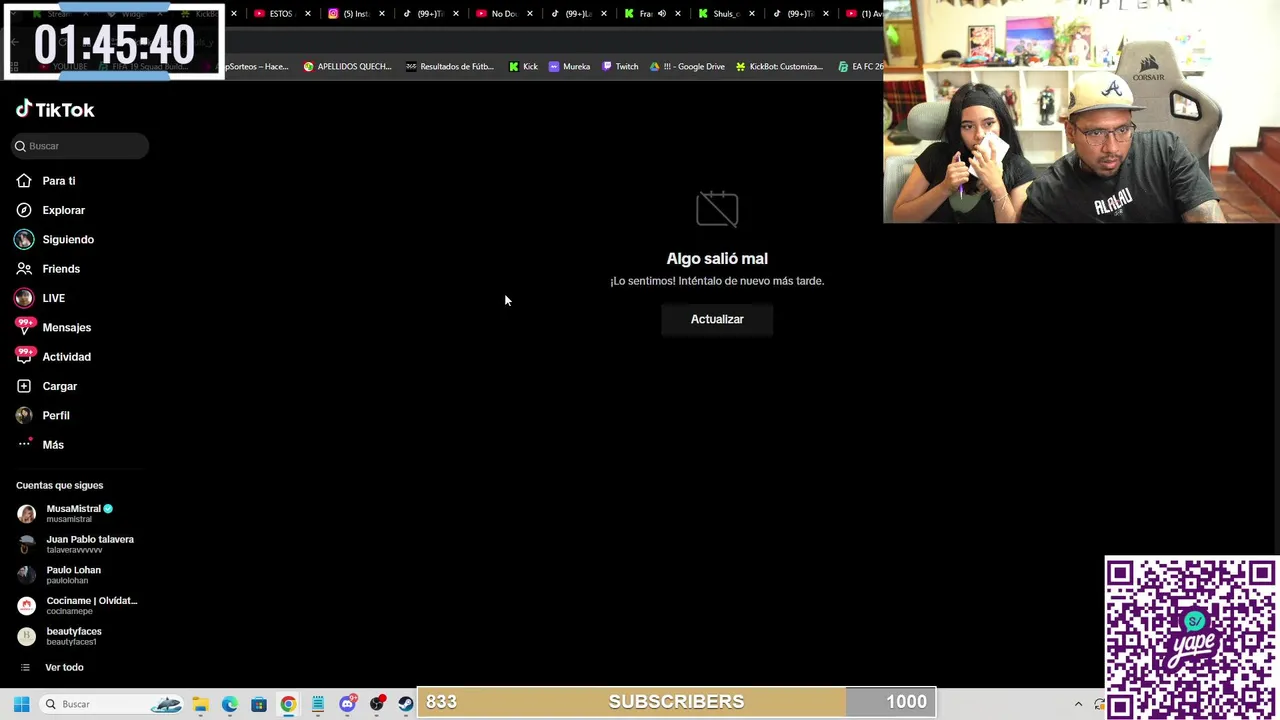Mute the Kick tab speaker icon
The height and width of the screenshot is (720, 1280).
(x=661, y=14)
